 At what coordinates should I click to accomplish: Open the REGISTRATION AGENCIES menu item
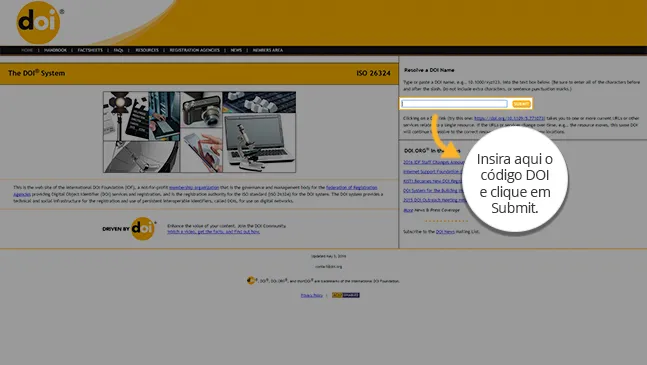(194, 50)
